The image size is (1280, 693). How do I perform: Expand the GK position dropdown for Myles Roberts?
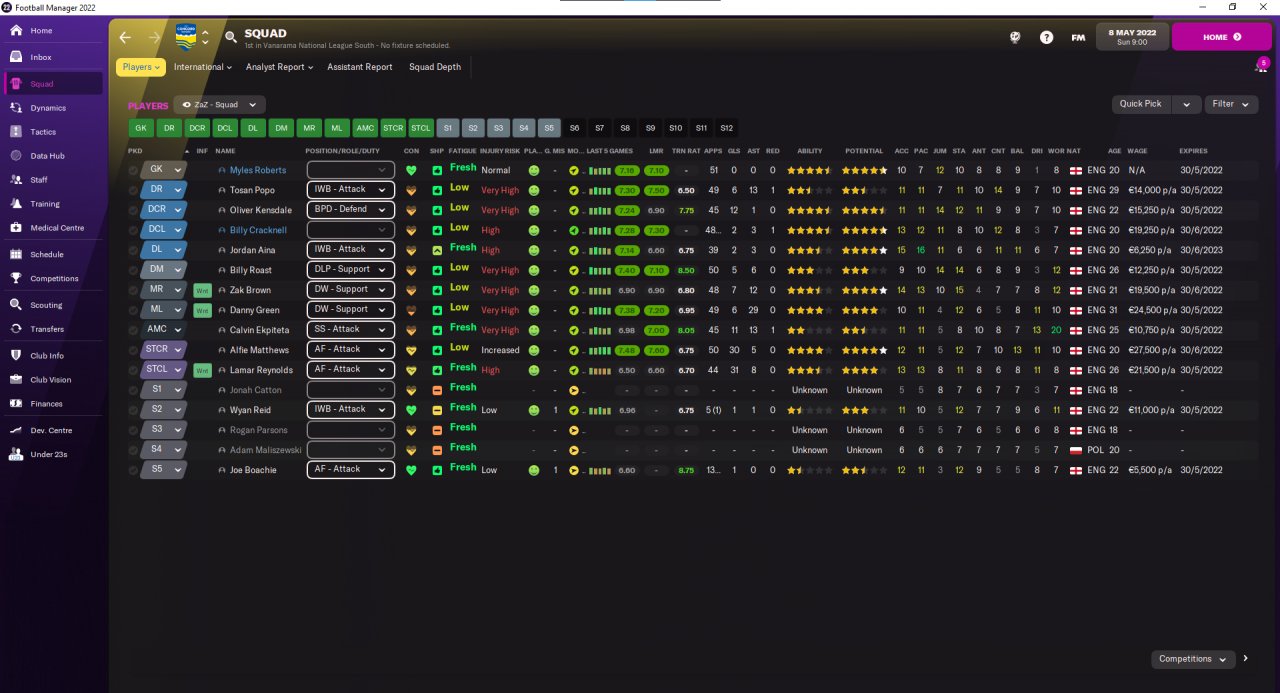pyautogui.click(x=164, y=170)
